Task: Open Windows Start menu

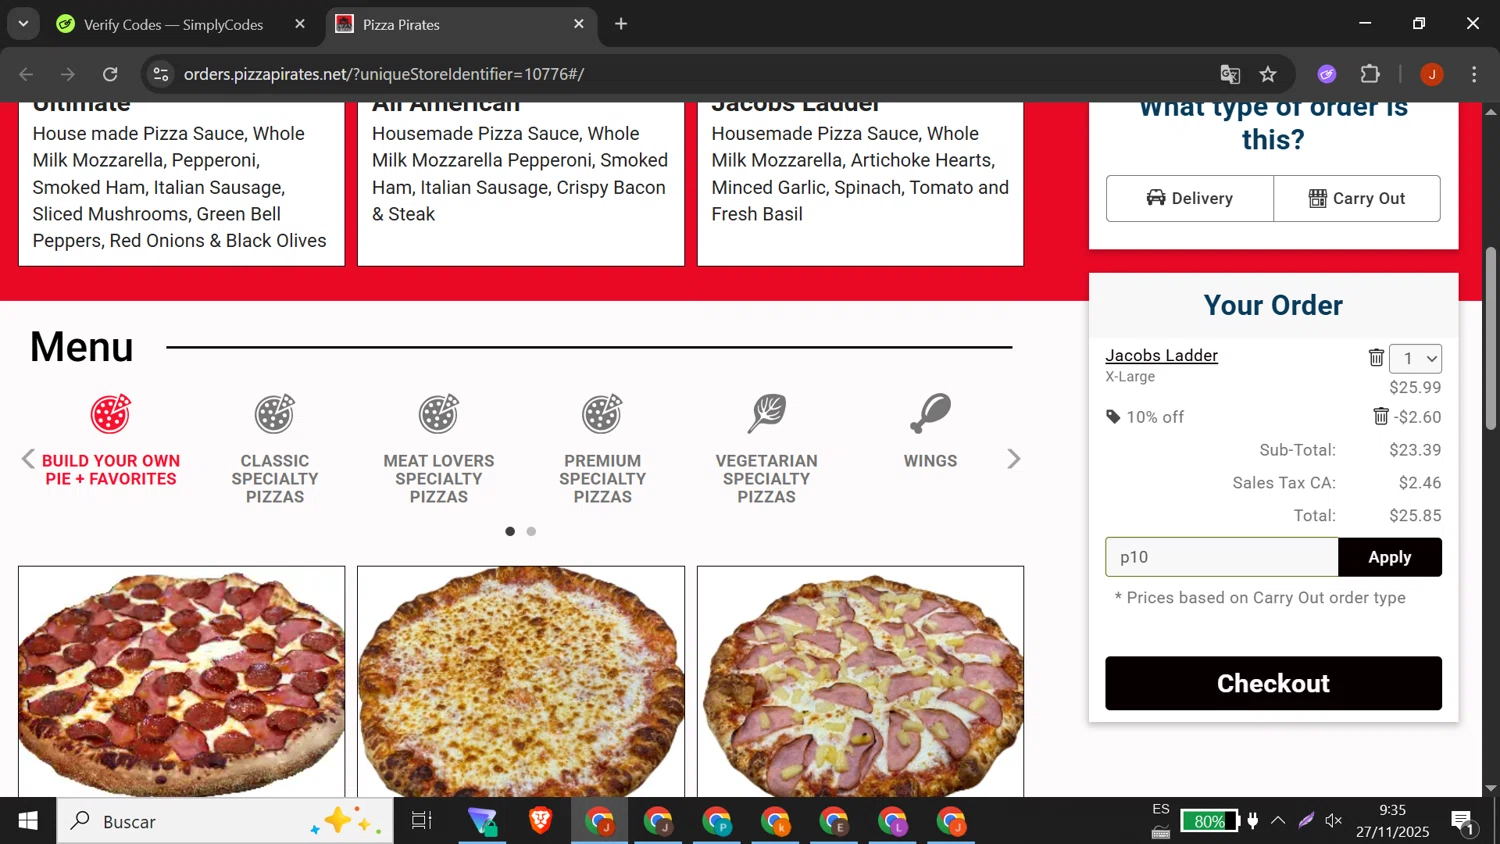Action: coord(28,821)
